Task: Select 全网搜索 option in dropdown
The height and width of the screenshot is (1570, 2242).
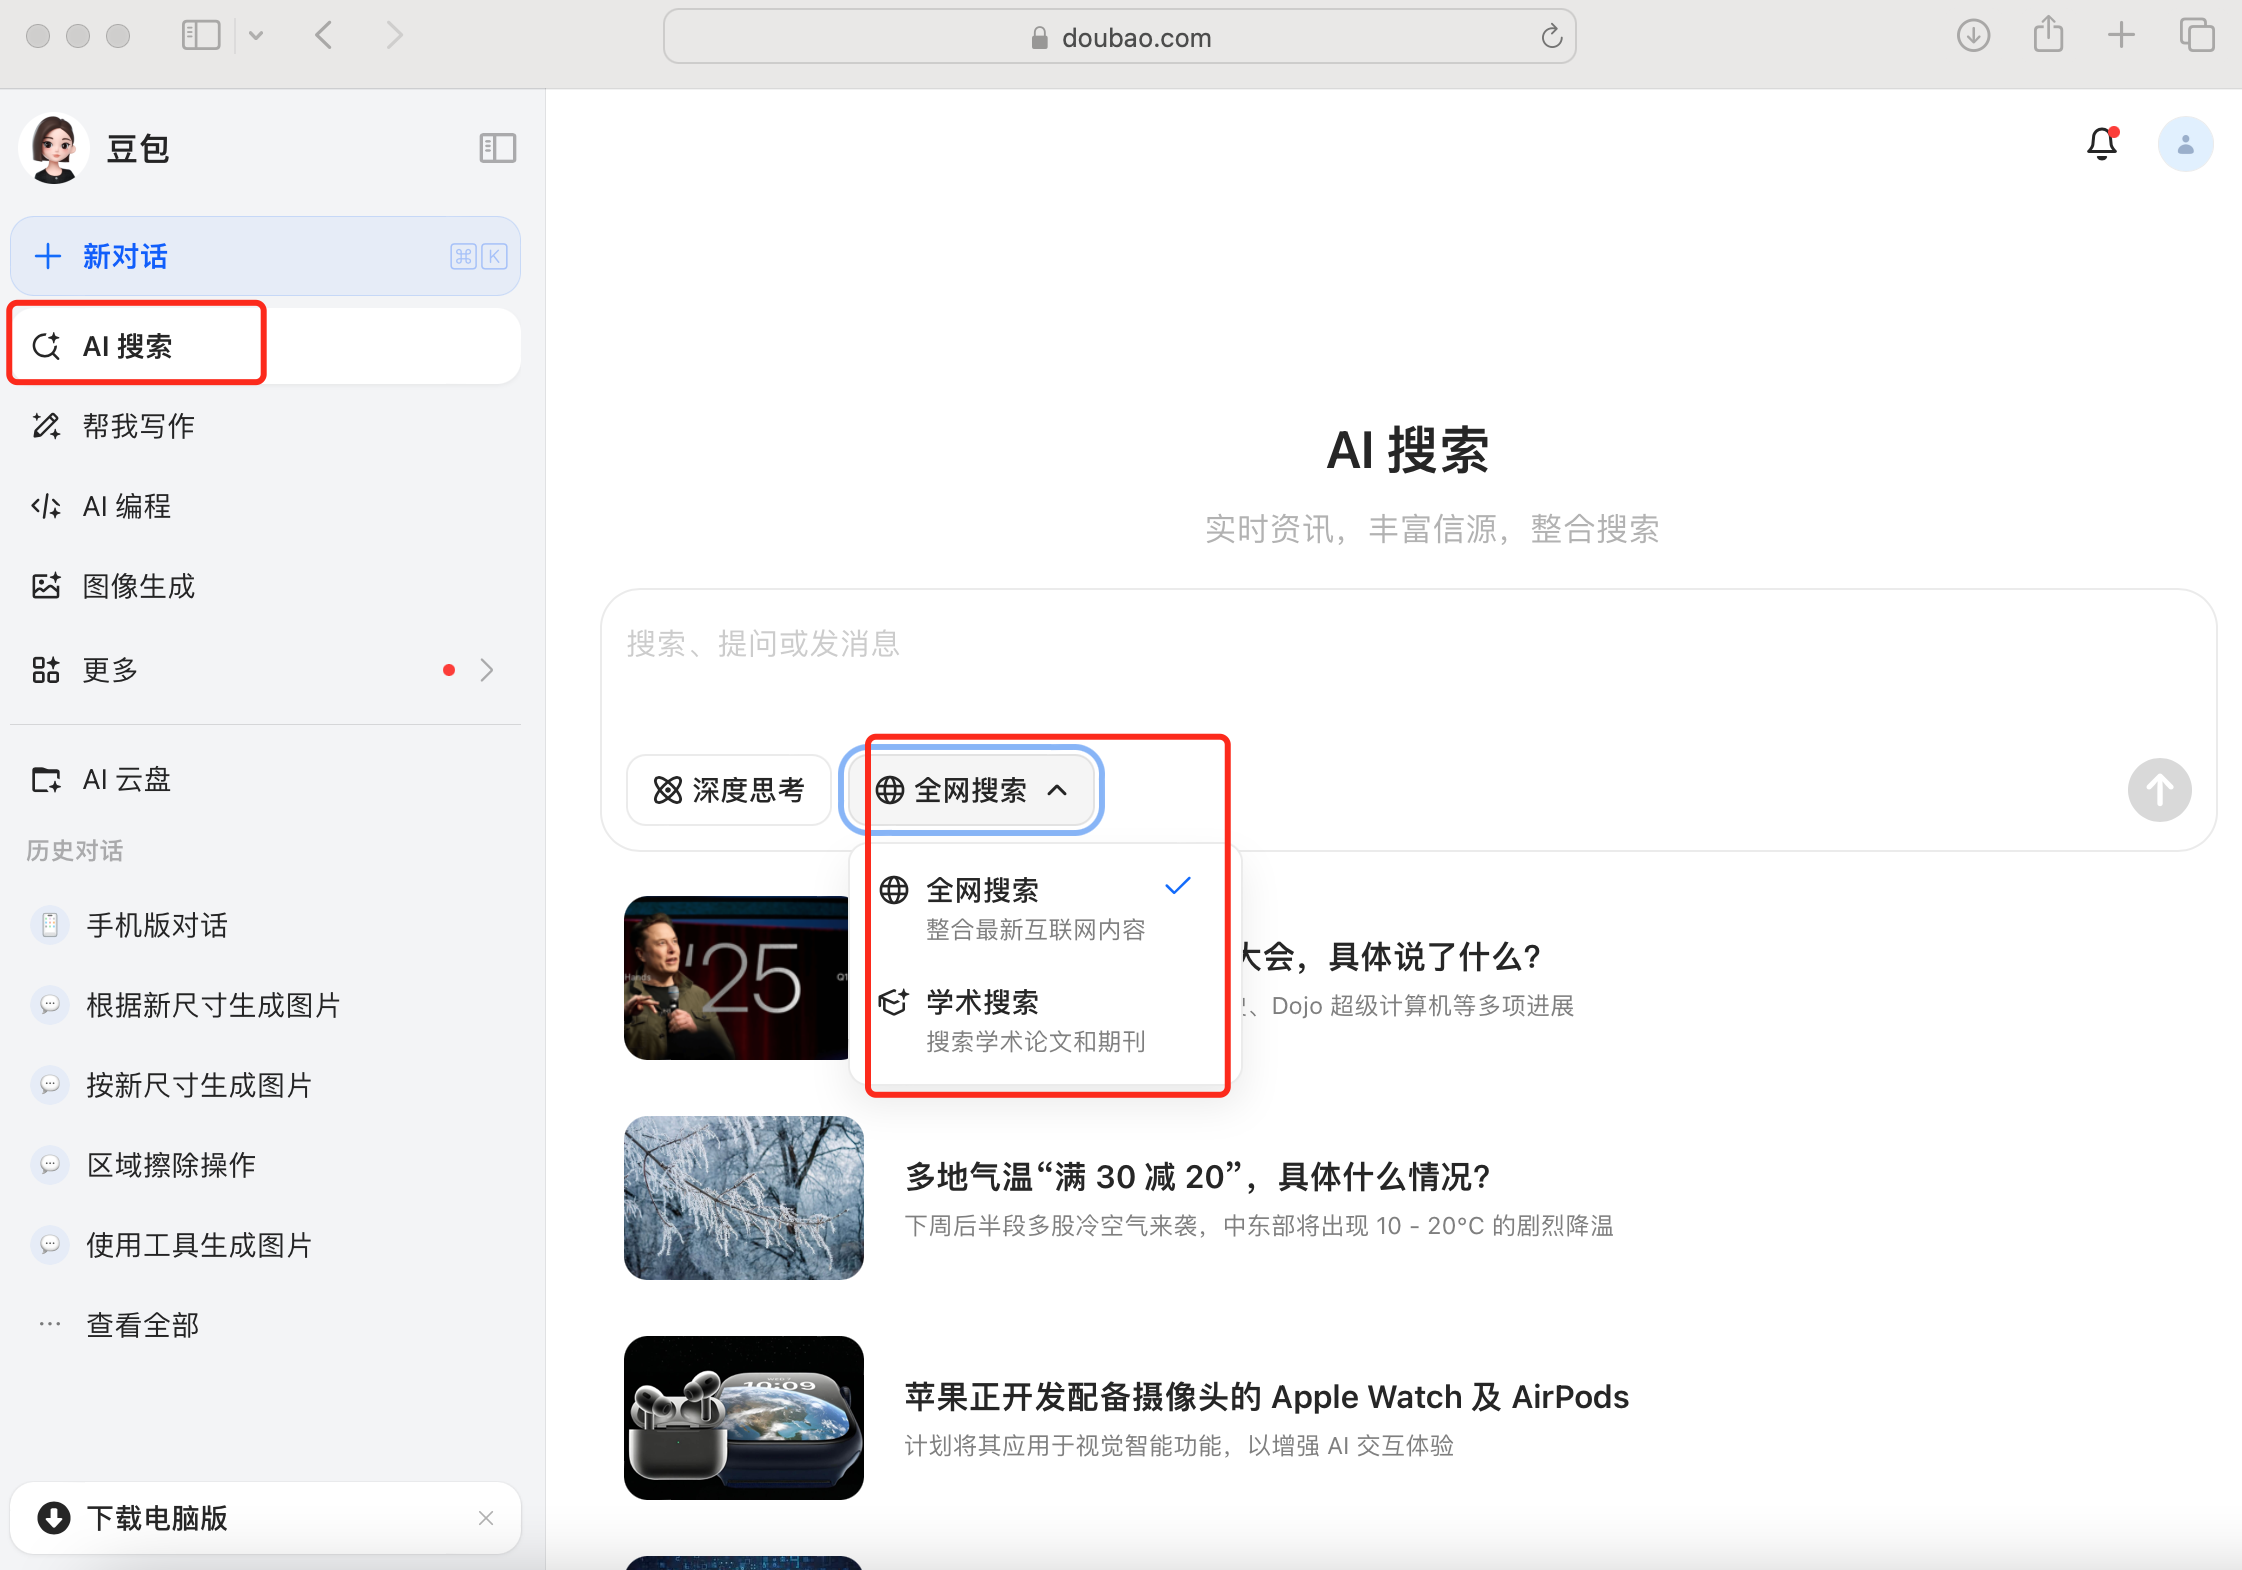Action: [1045, 908]
